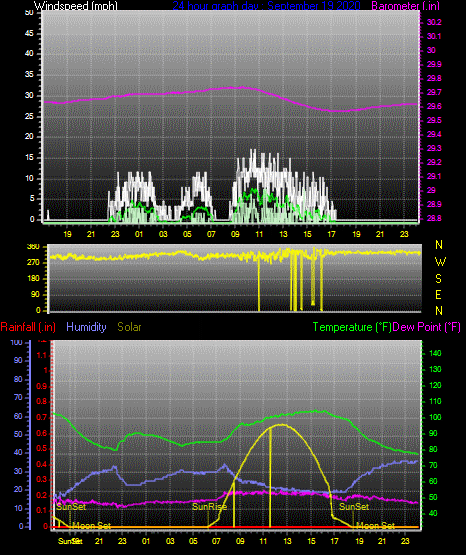Click the rainfall axis value 0.3
This screenshot has width=466, height=555.
point(42,479)
